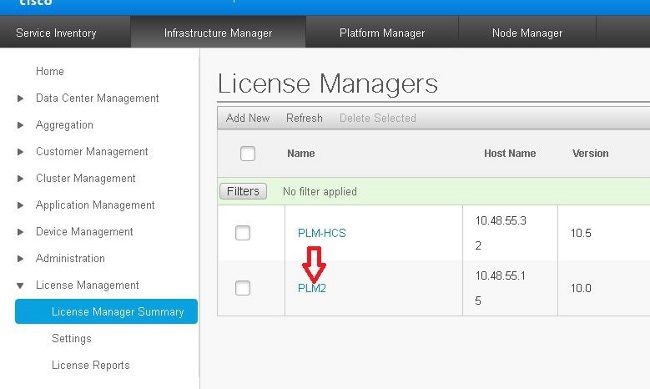Sort by the Name column header
The image size is (650, 389).
pos(301,153)
